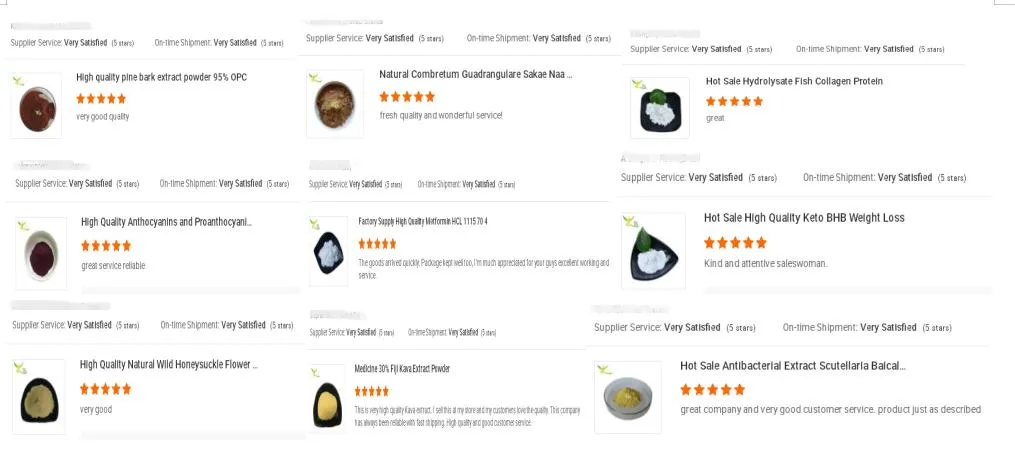
Task: Open "High Quality Natural Wild Honeysuckle Flower" link
Action: point(168,365)
